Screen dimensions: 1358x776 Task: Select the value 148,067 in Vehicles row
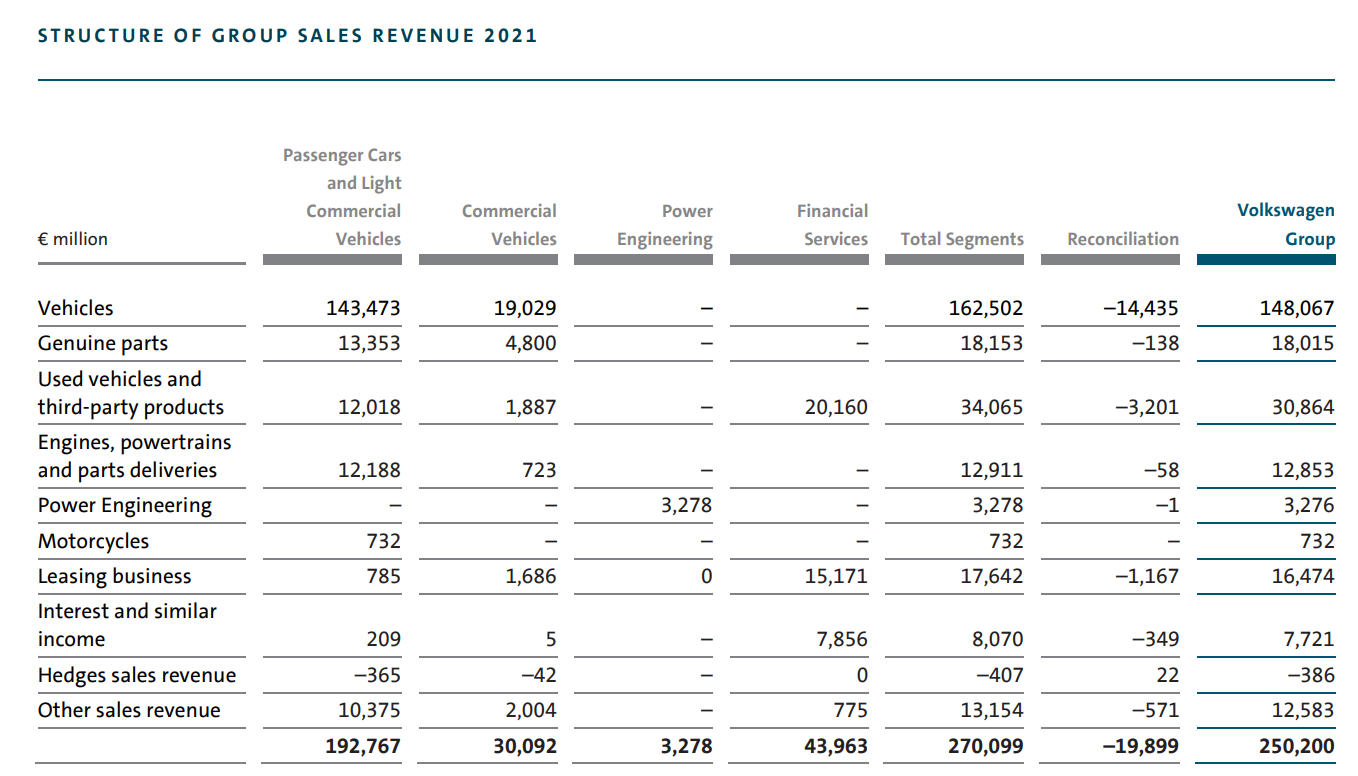pos(1297,308)
